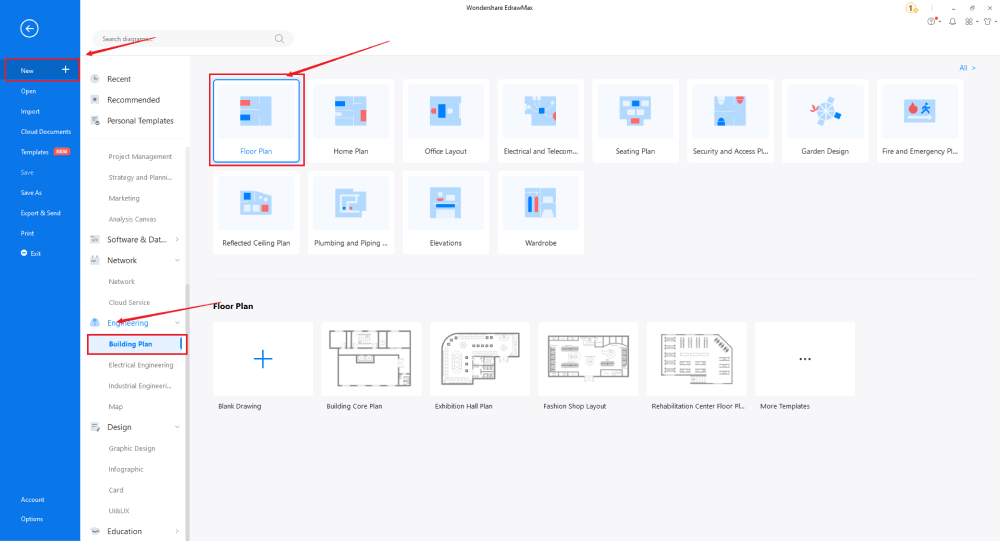The height and width of the screenshot is (541, 1000).
Task: Open Reflected Ceiling Plan icon
Action: [256, 204]
